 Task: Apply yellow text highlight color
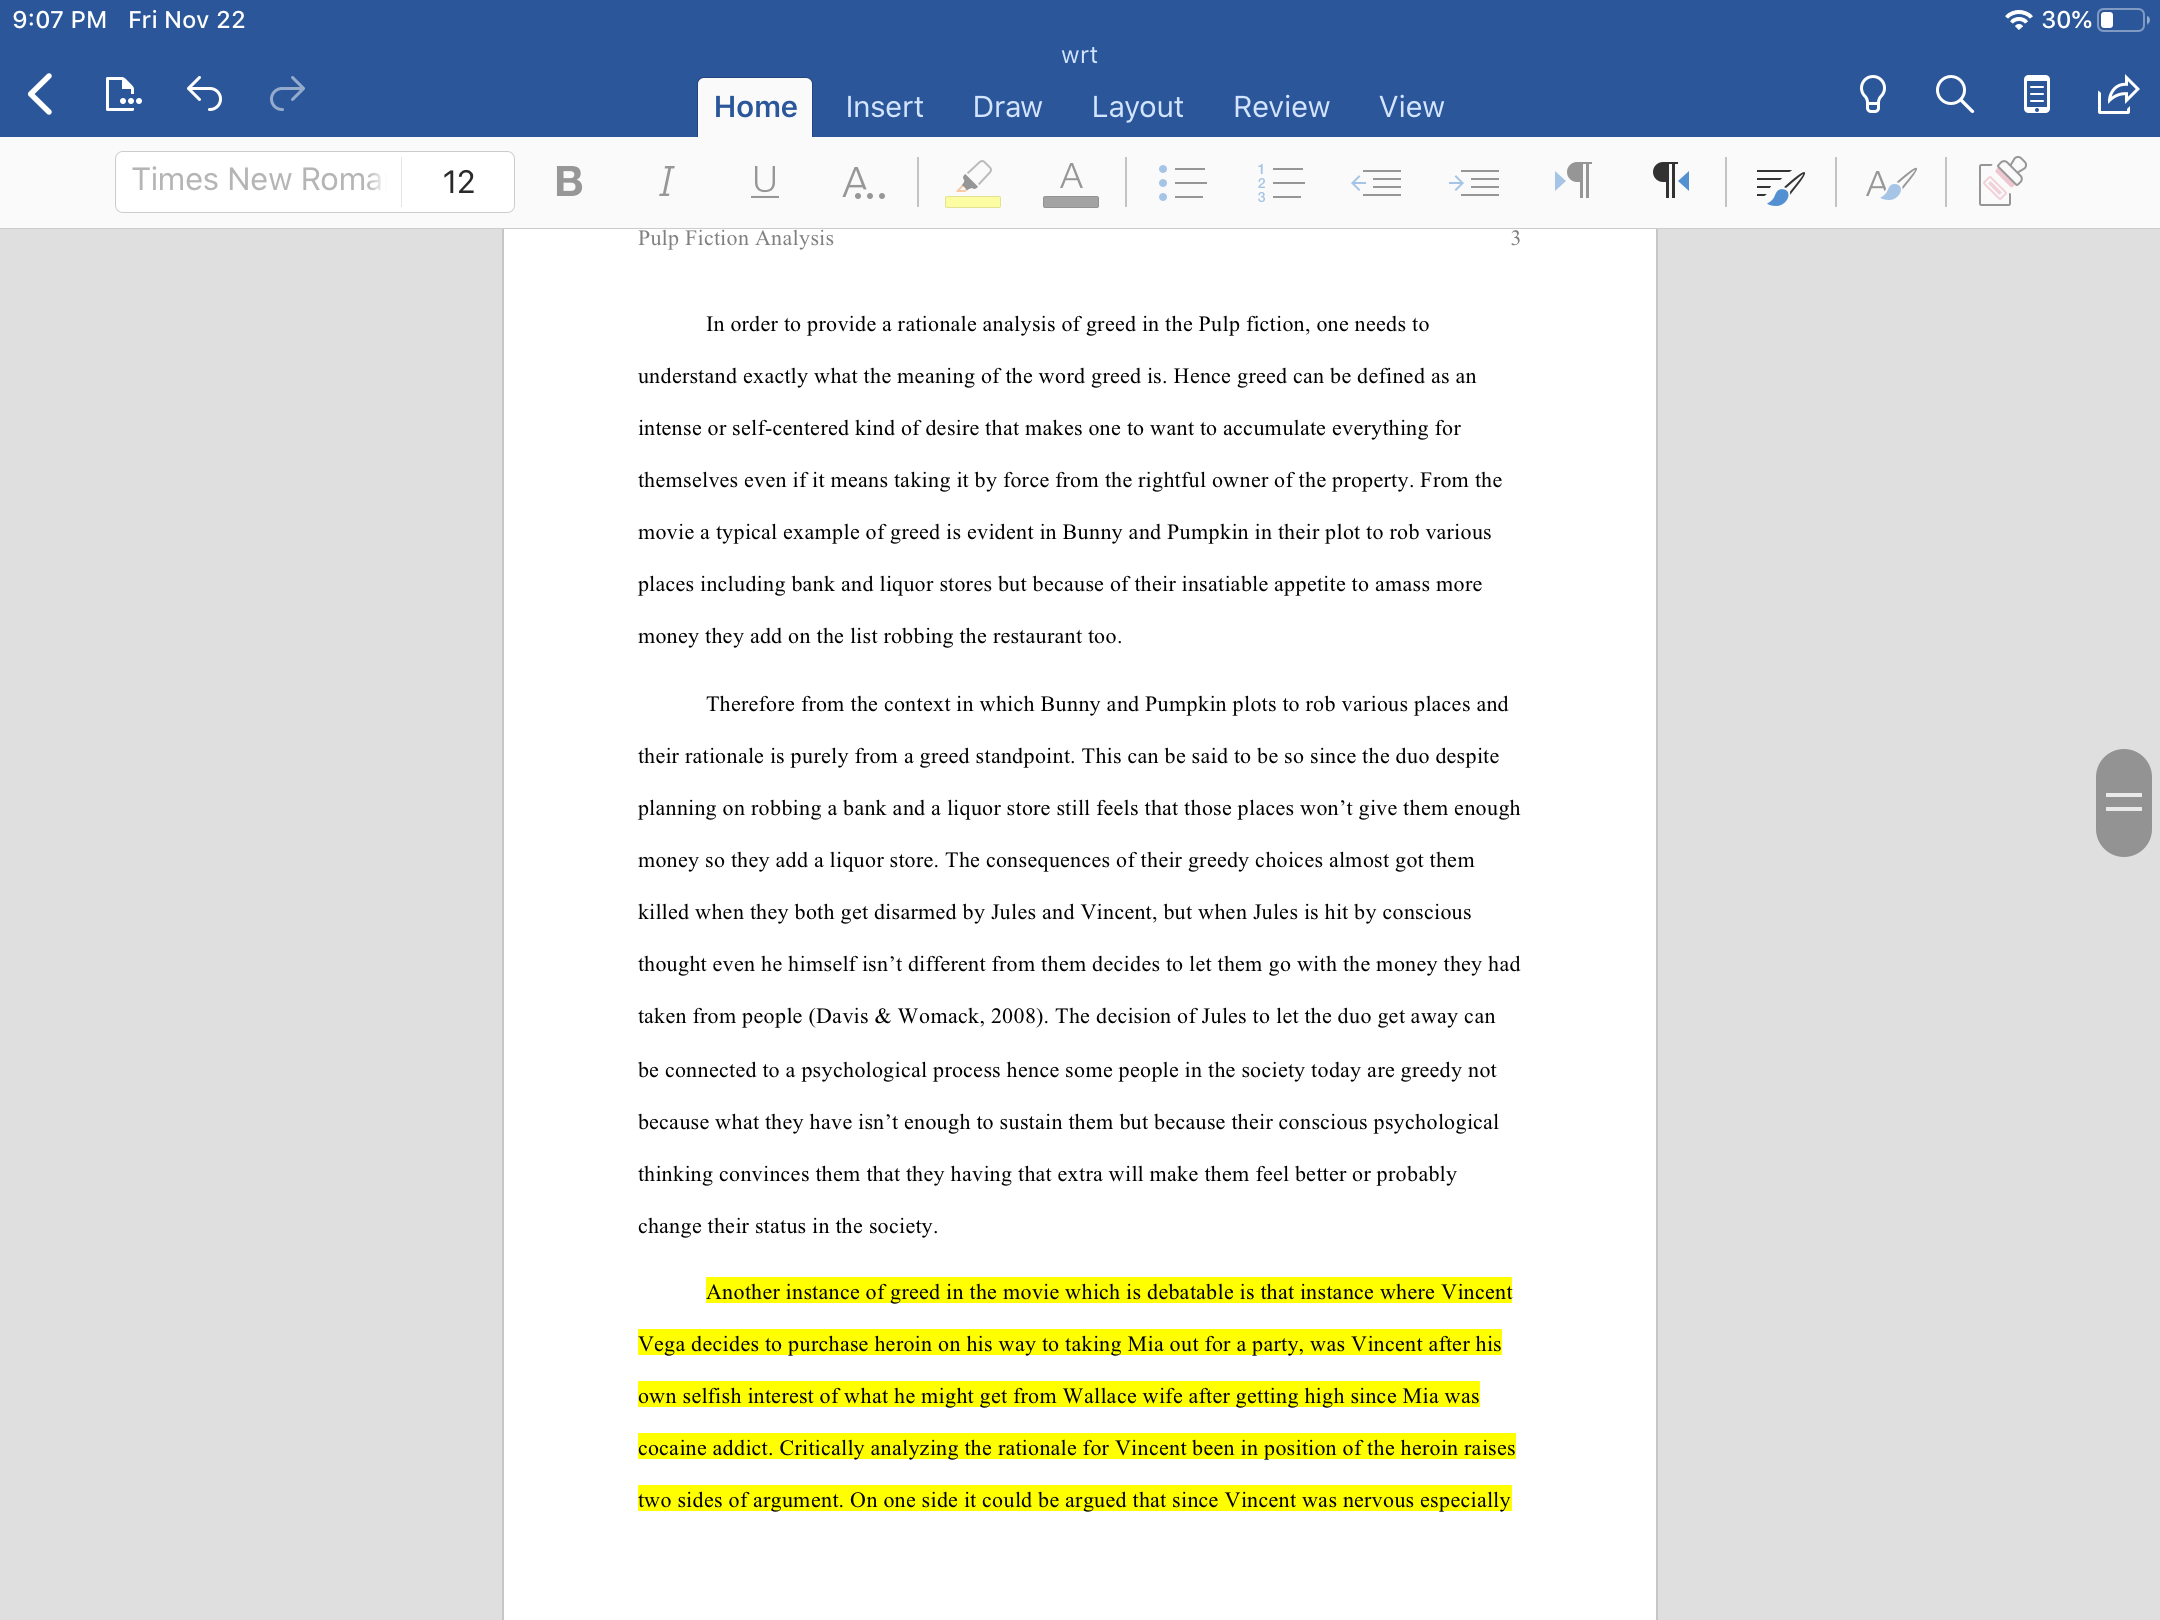[x=973, y=182]
